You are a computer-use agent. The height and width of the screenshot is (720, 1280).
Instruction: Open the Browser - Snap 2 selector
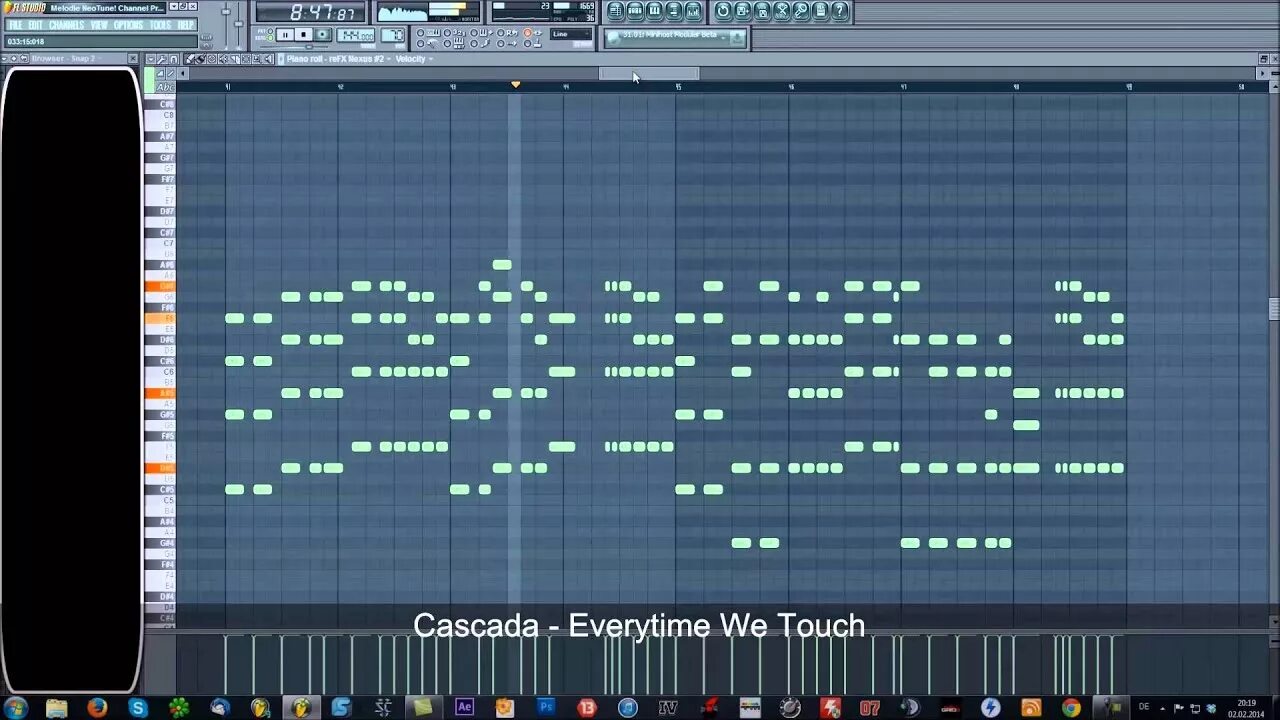pos(66,58)
